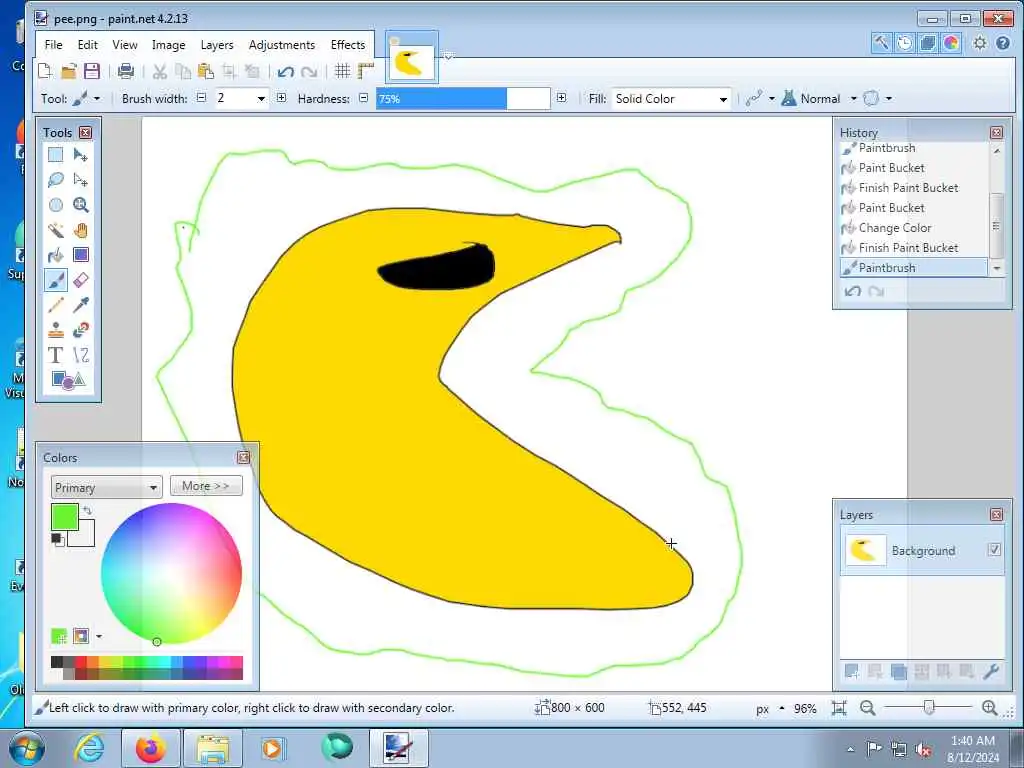Select the Pencil tool
The height and width of the screenshot is (768, 1024).
pos(56,305)
